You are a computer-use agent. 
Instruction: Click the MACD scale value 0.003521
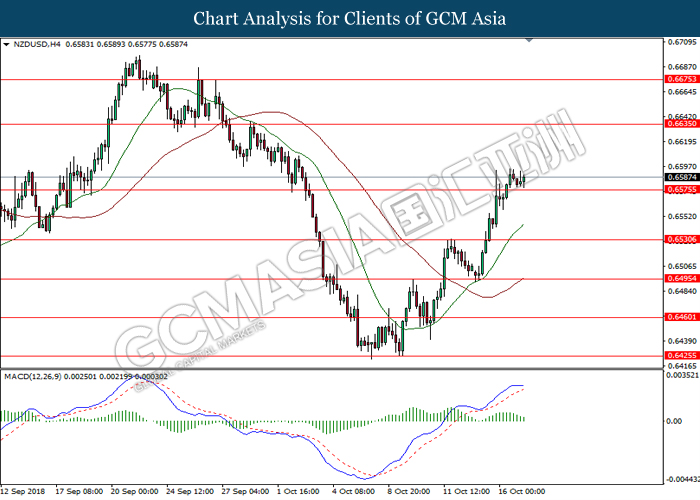[x=683, y=375]
